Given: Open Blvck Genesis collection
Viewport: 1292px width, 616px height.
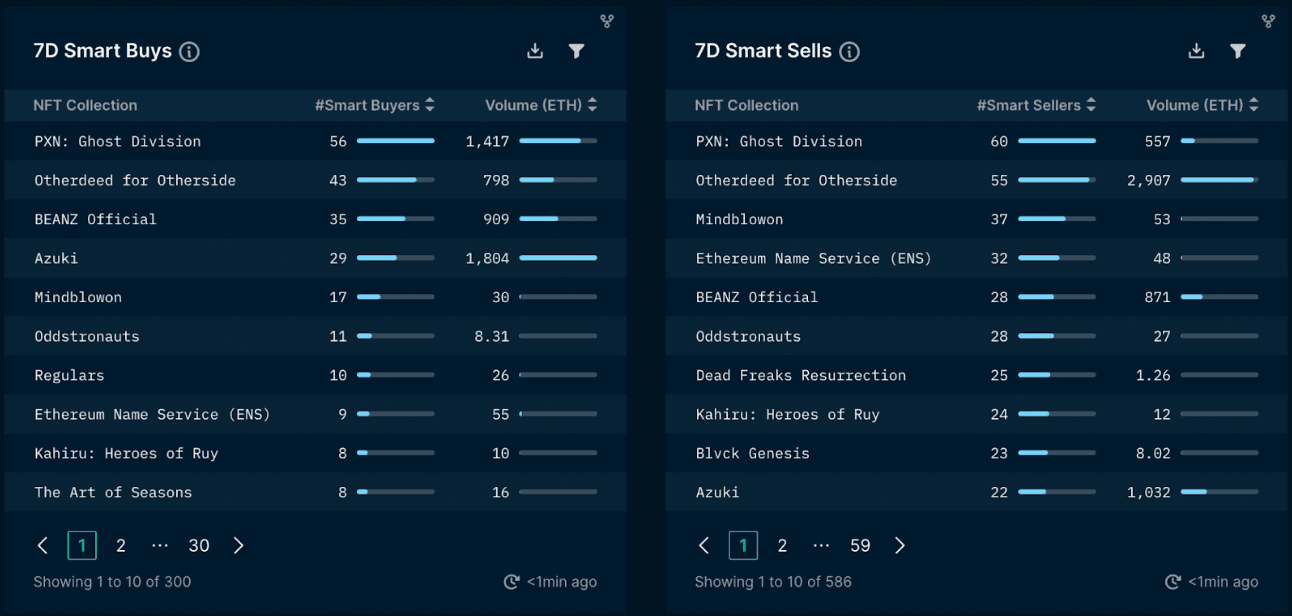Looking at the screenshot, I should click(x=753, y=453).
